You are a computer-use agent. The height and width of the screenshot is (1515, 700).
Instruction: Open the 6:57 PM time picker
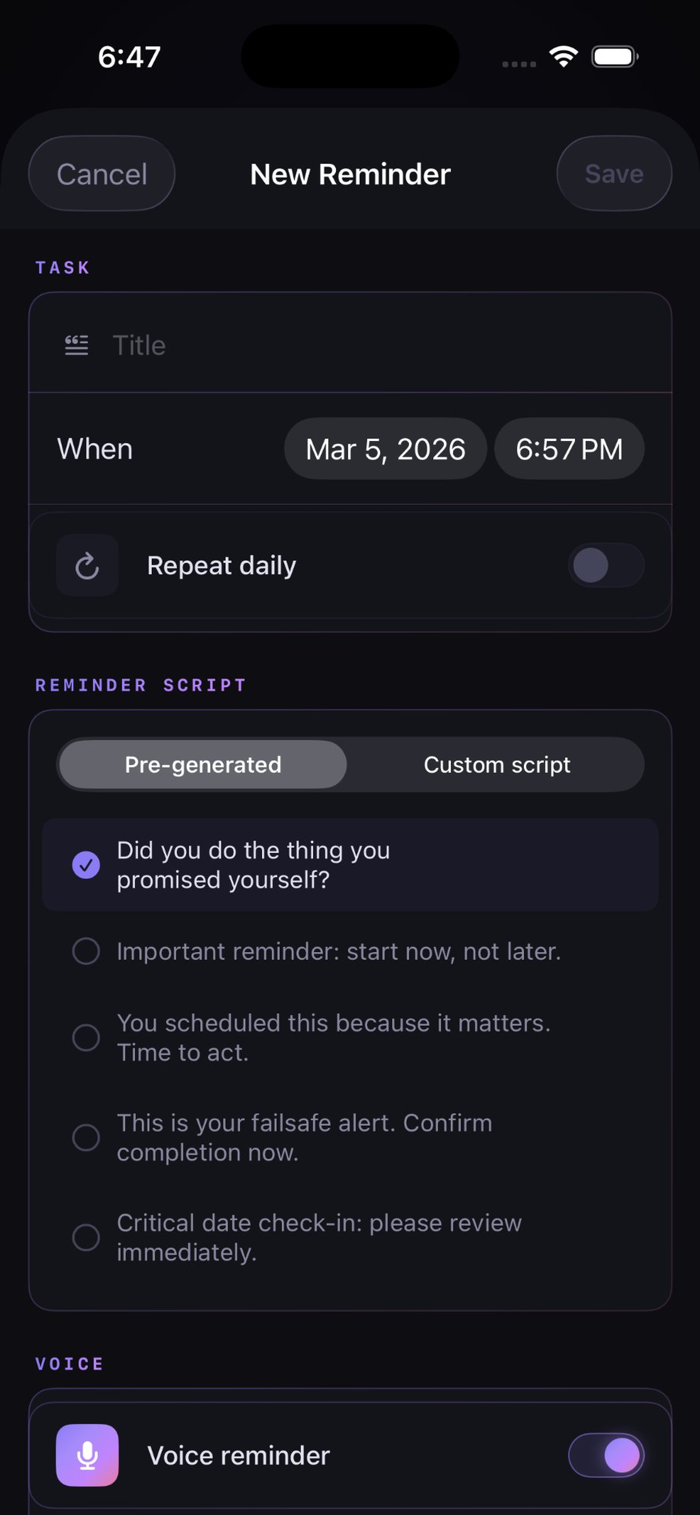(x=569, y=449)
